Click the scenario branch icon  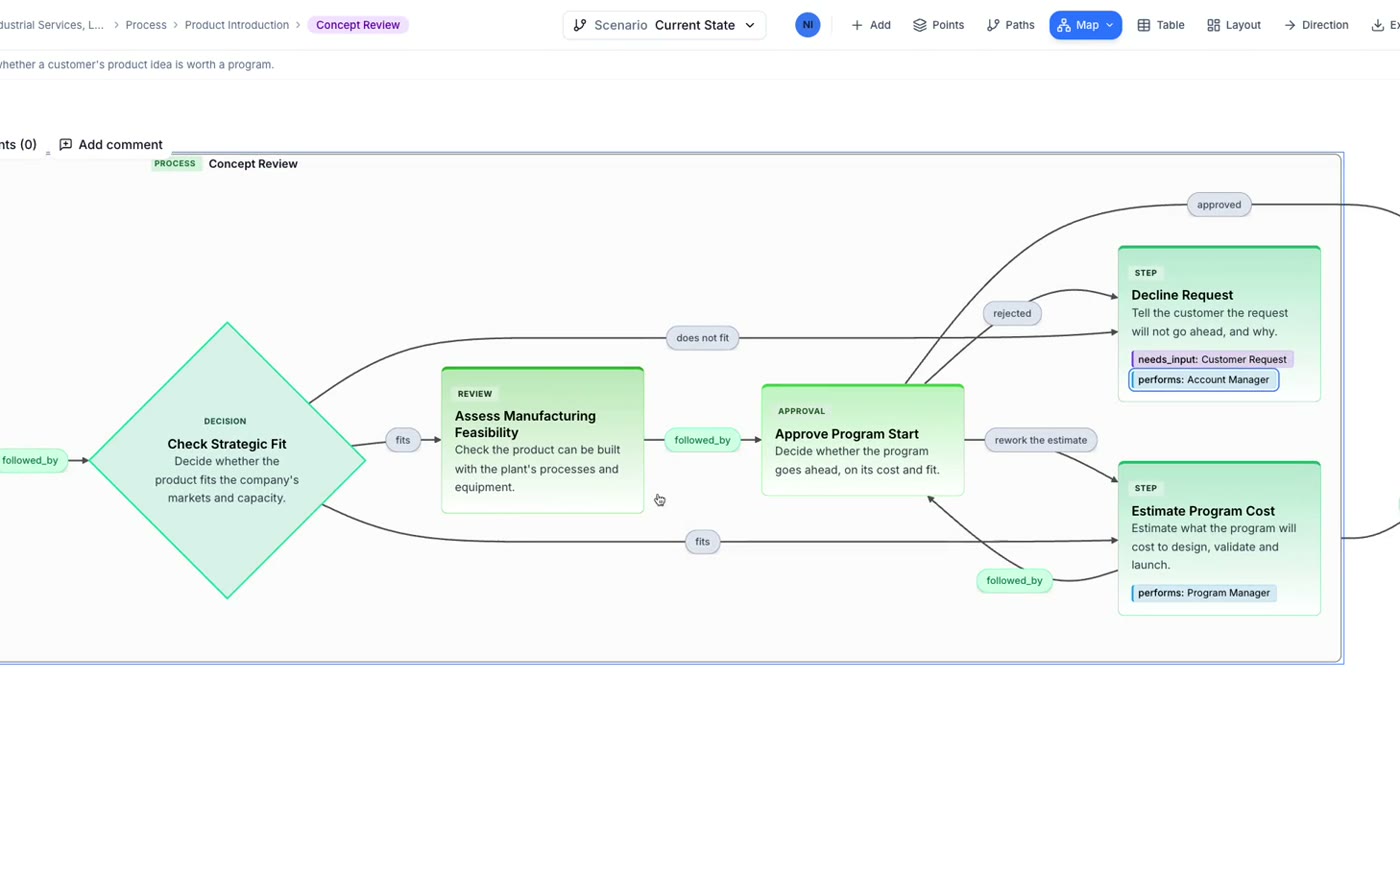(x=580, y=25)
